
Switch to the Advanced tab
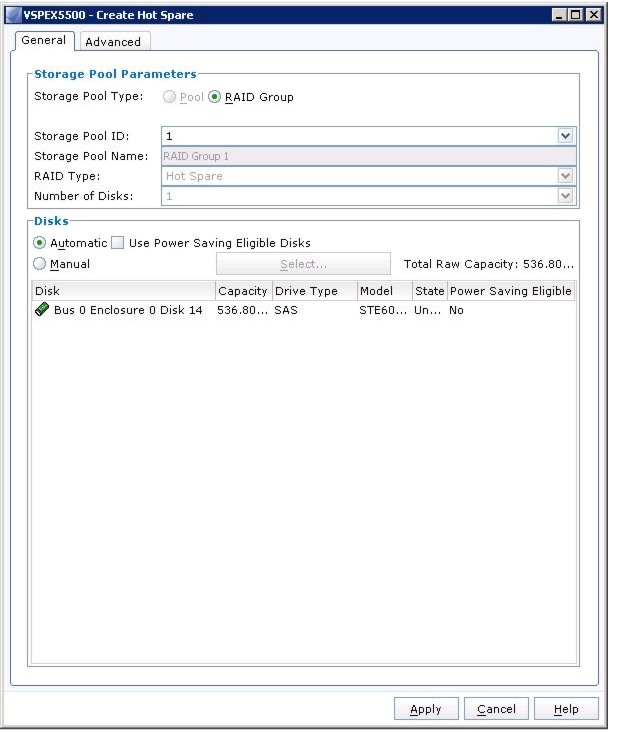coord(113,42)
